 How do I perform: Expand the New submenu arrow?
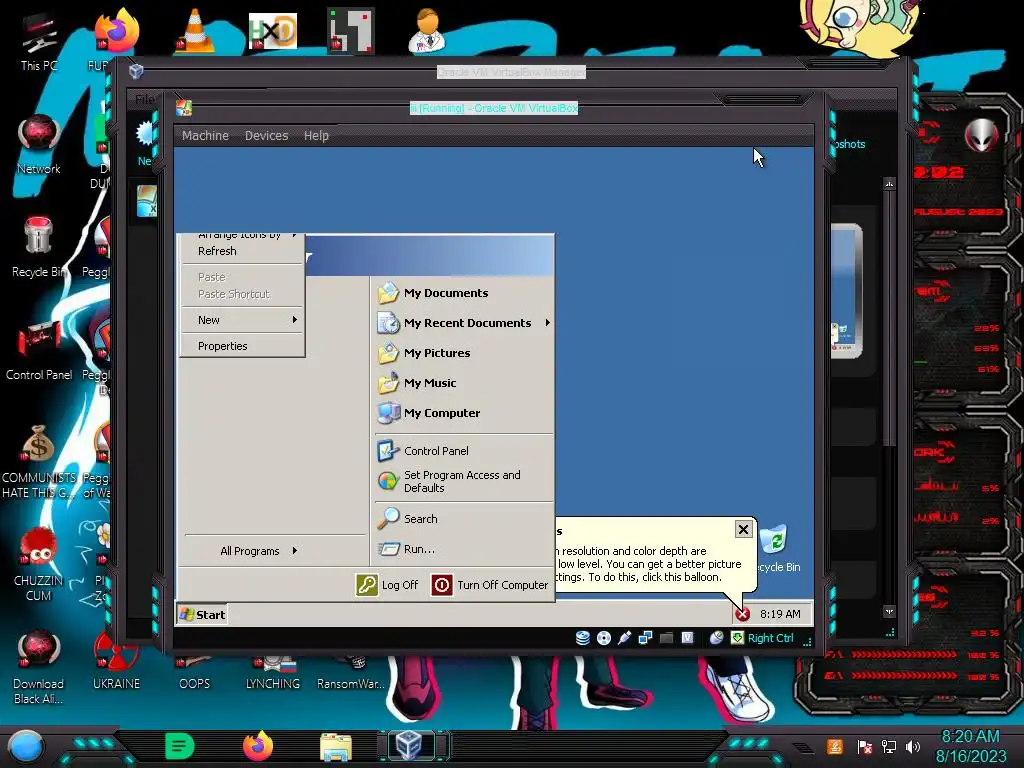295,319
